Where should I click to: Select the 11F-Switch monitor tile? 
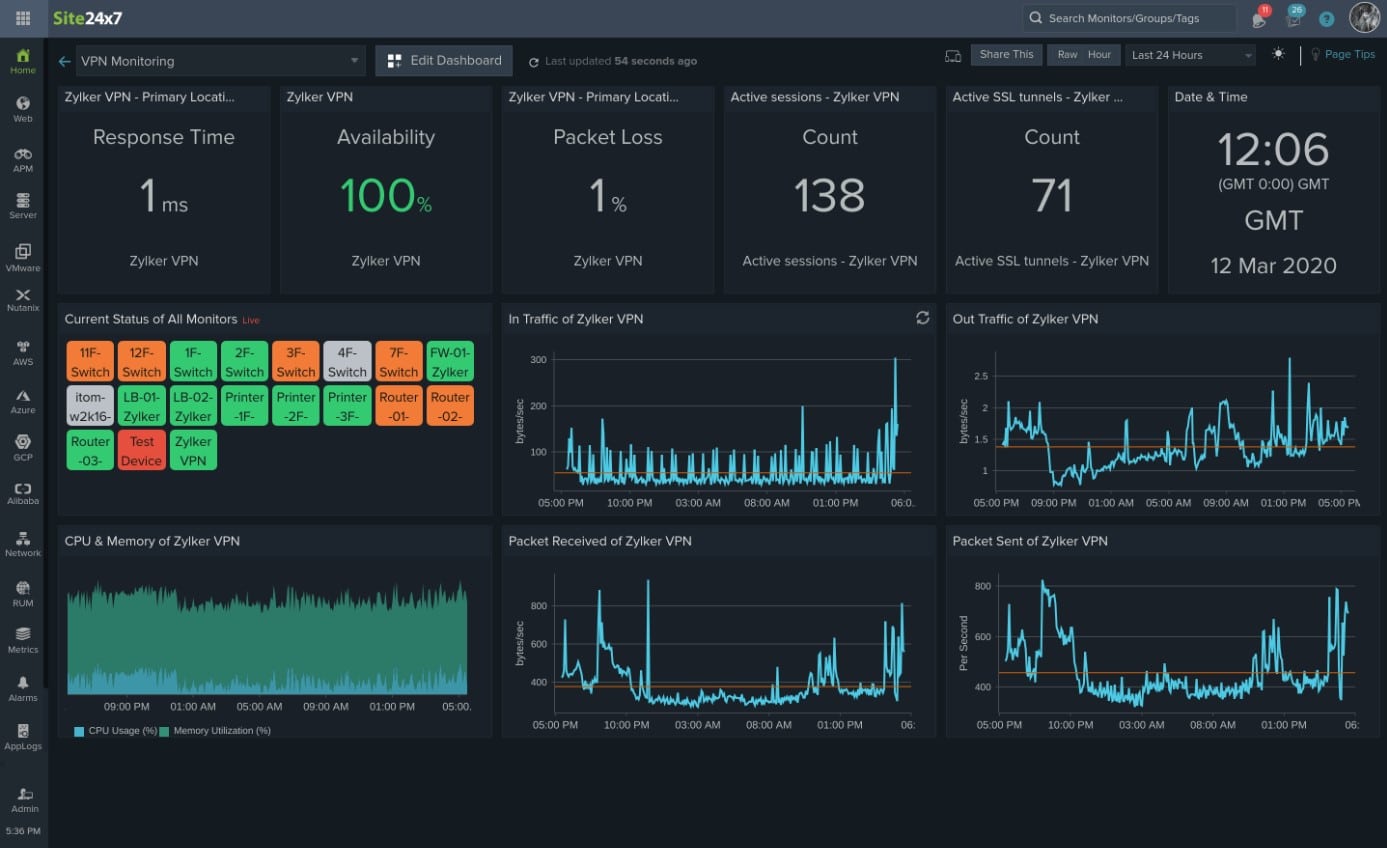[90, 361]
